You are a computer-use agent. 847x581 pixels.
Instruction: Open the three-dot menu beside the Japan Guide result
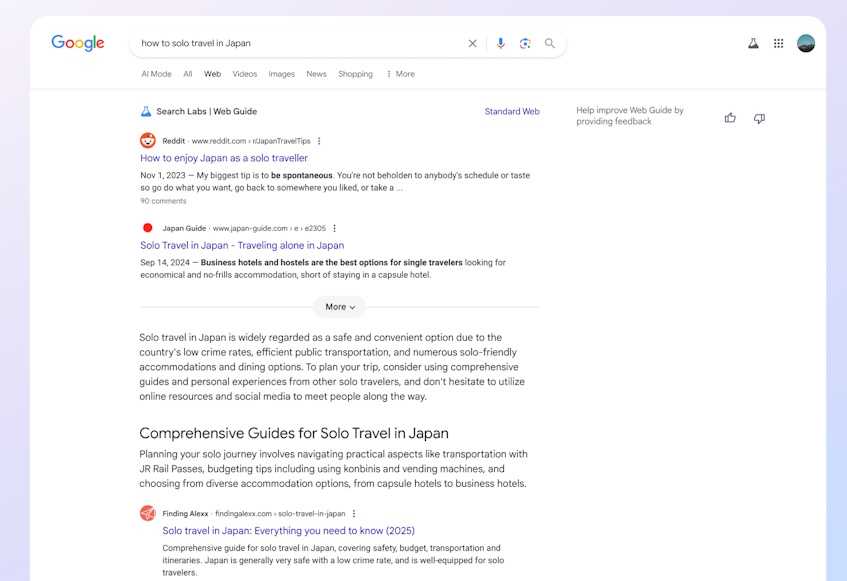tap(334, 228)
